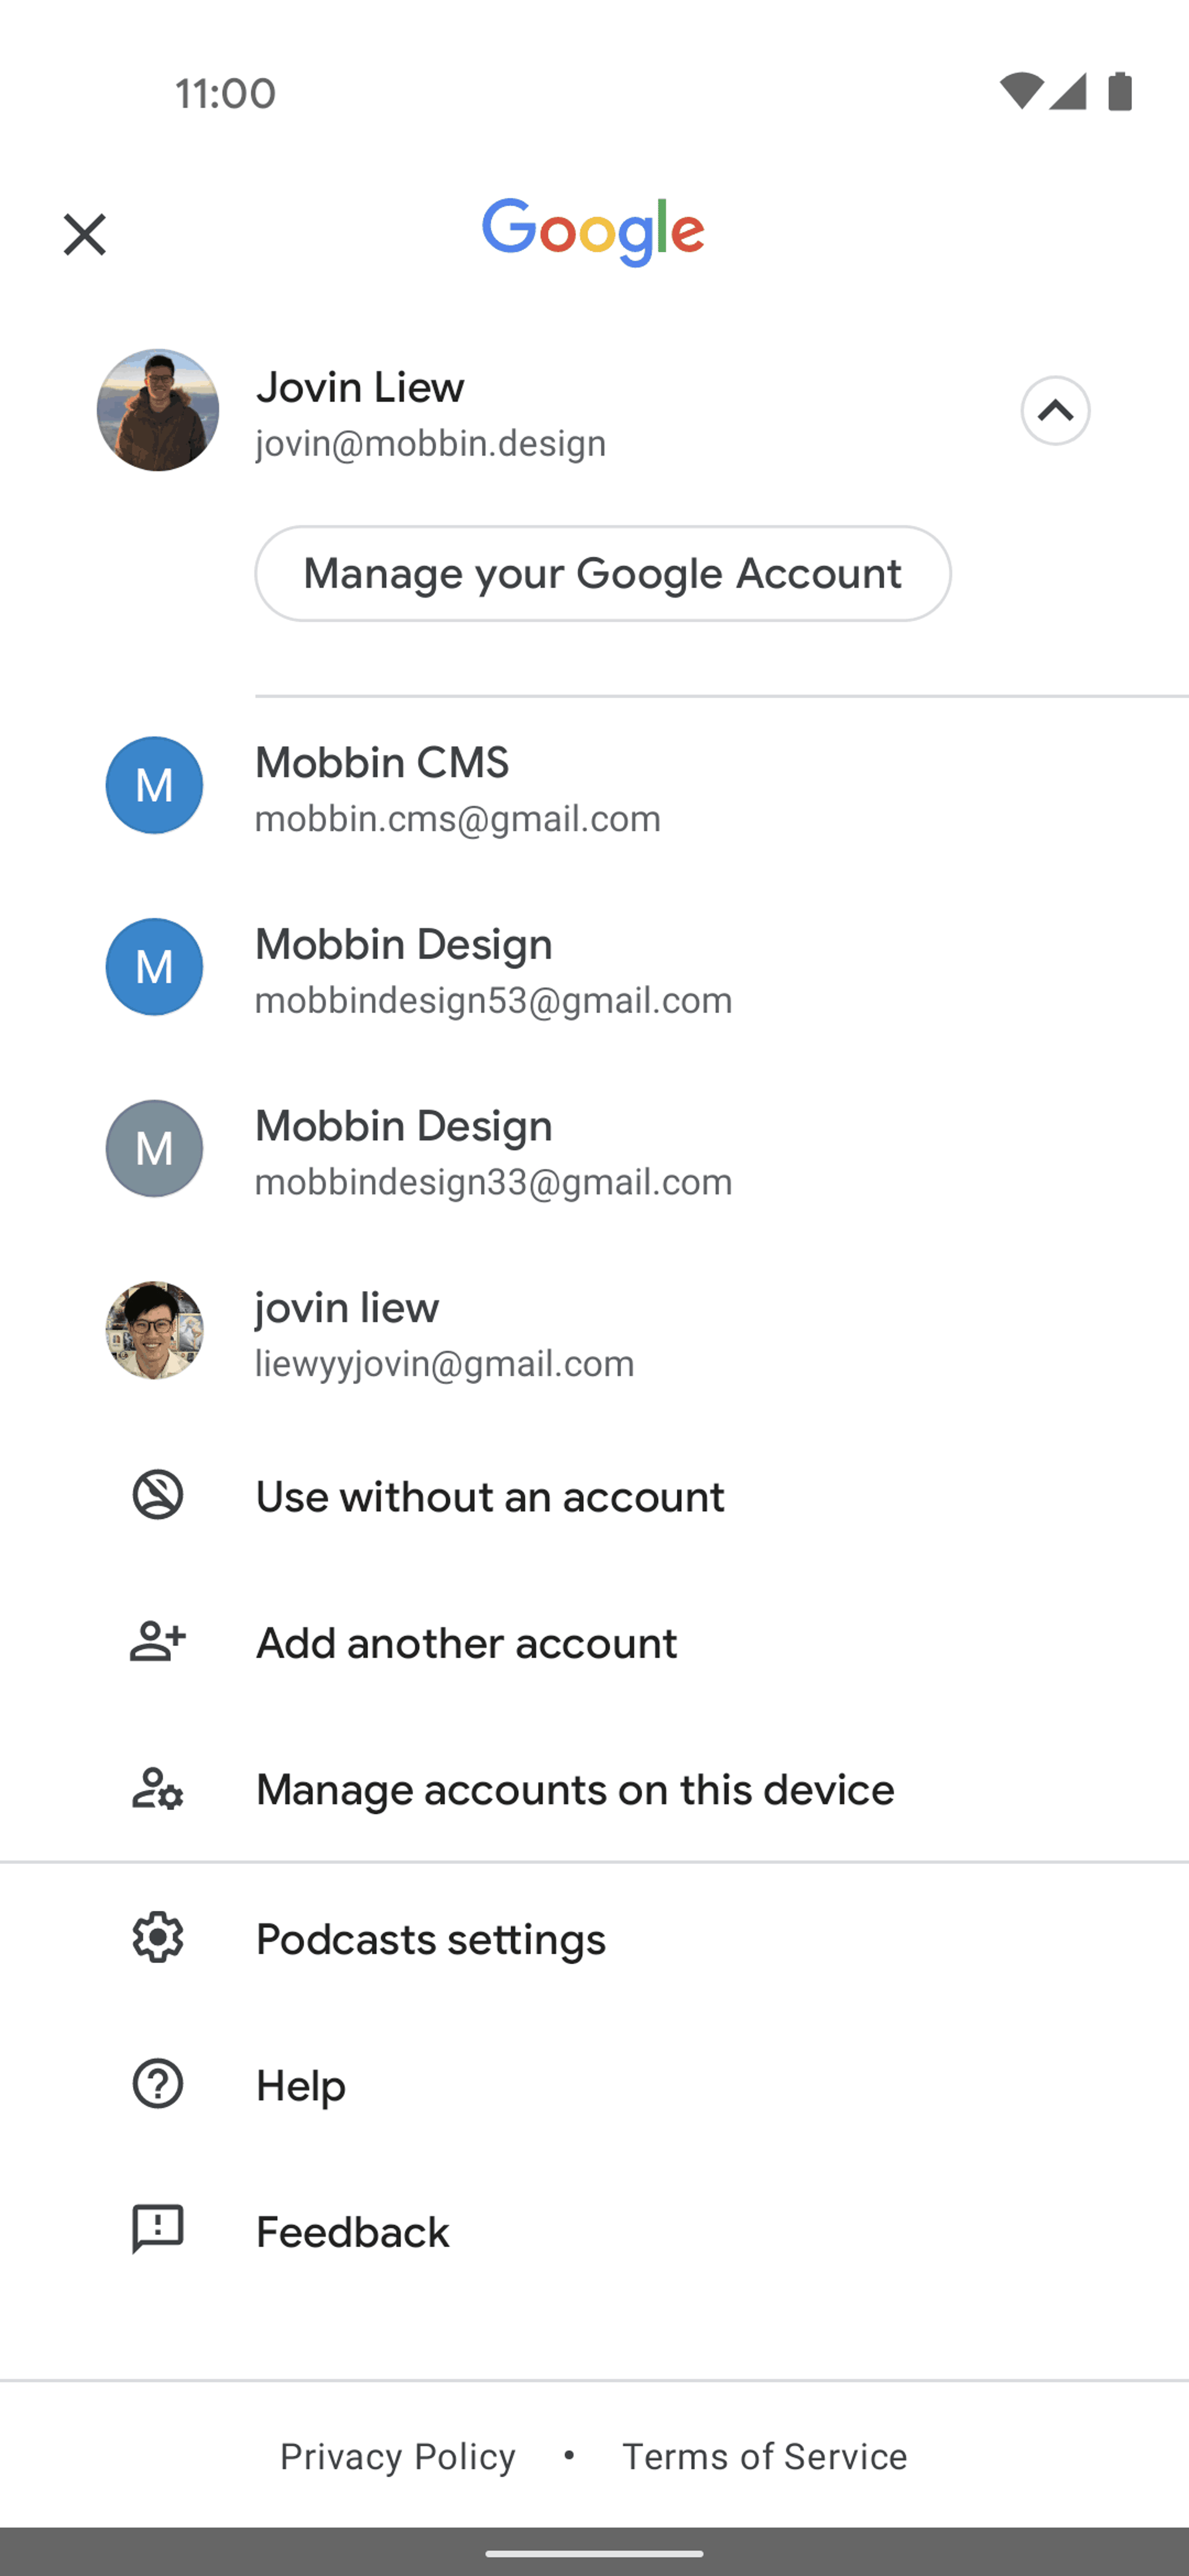1189x2576 pixels.
Task: Open the Terms of Service link
Action: coord(765,2456)
